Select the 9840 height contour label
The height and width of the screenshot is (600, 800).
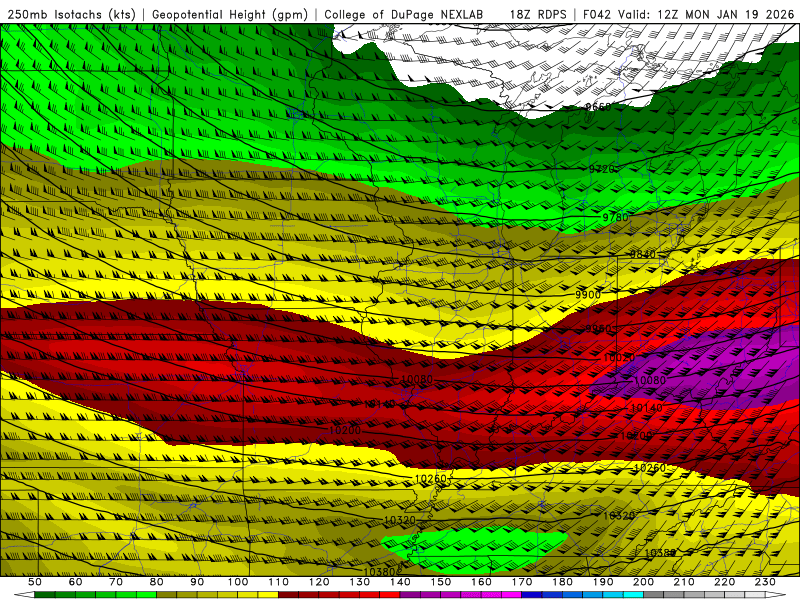click(642, 255)
